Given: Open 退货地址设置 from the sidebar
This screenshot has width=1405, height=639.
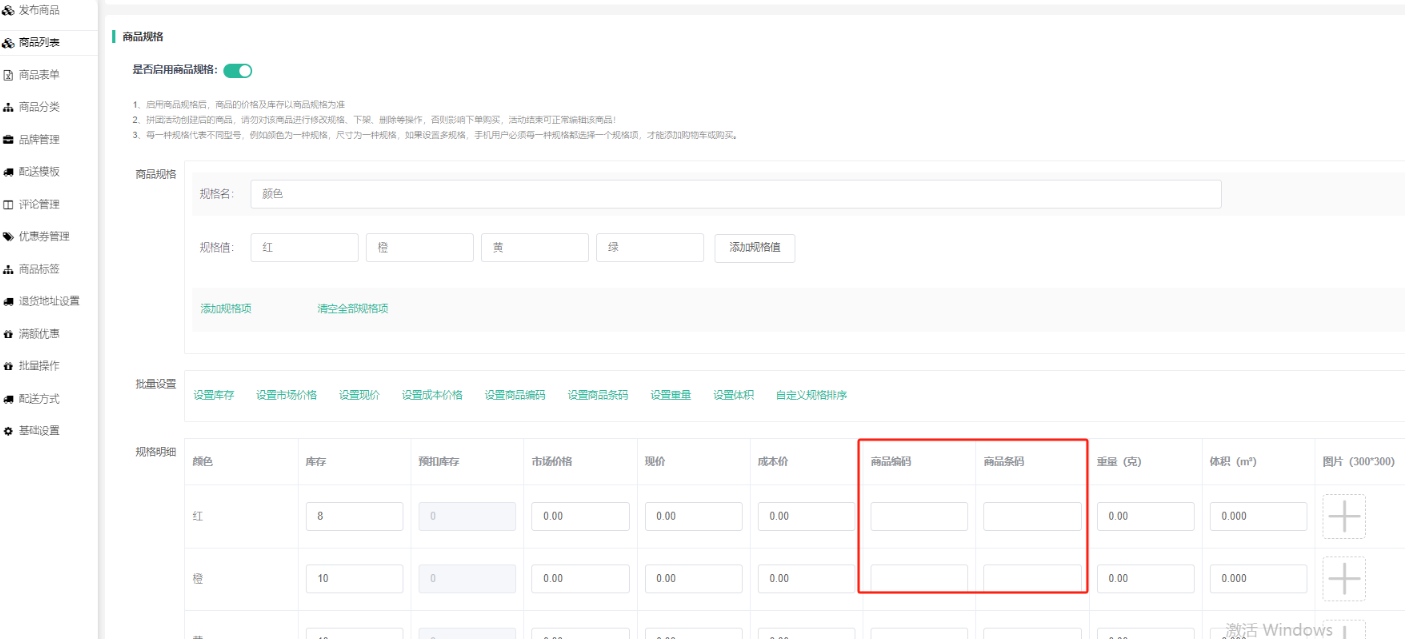Looking at the screenshot, I should coord(48,301).
